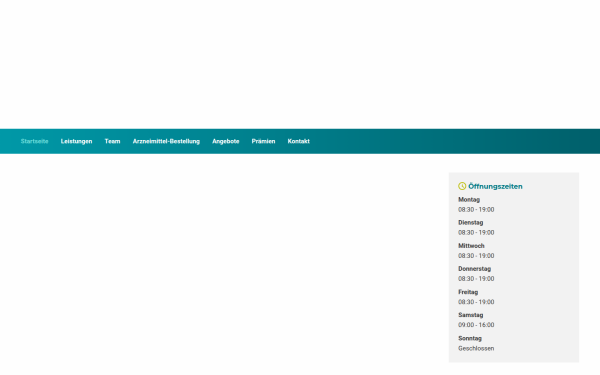
Task: Click the 08:30 - 19:00 hours under Montag
Action: click(476, 210)
